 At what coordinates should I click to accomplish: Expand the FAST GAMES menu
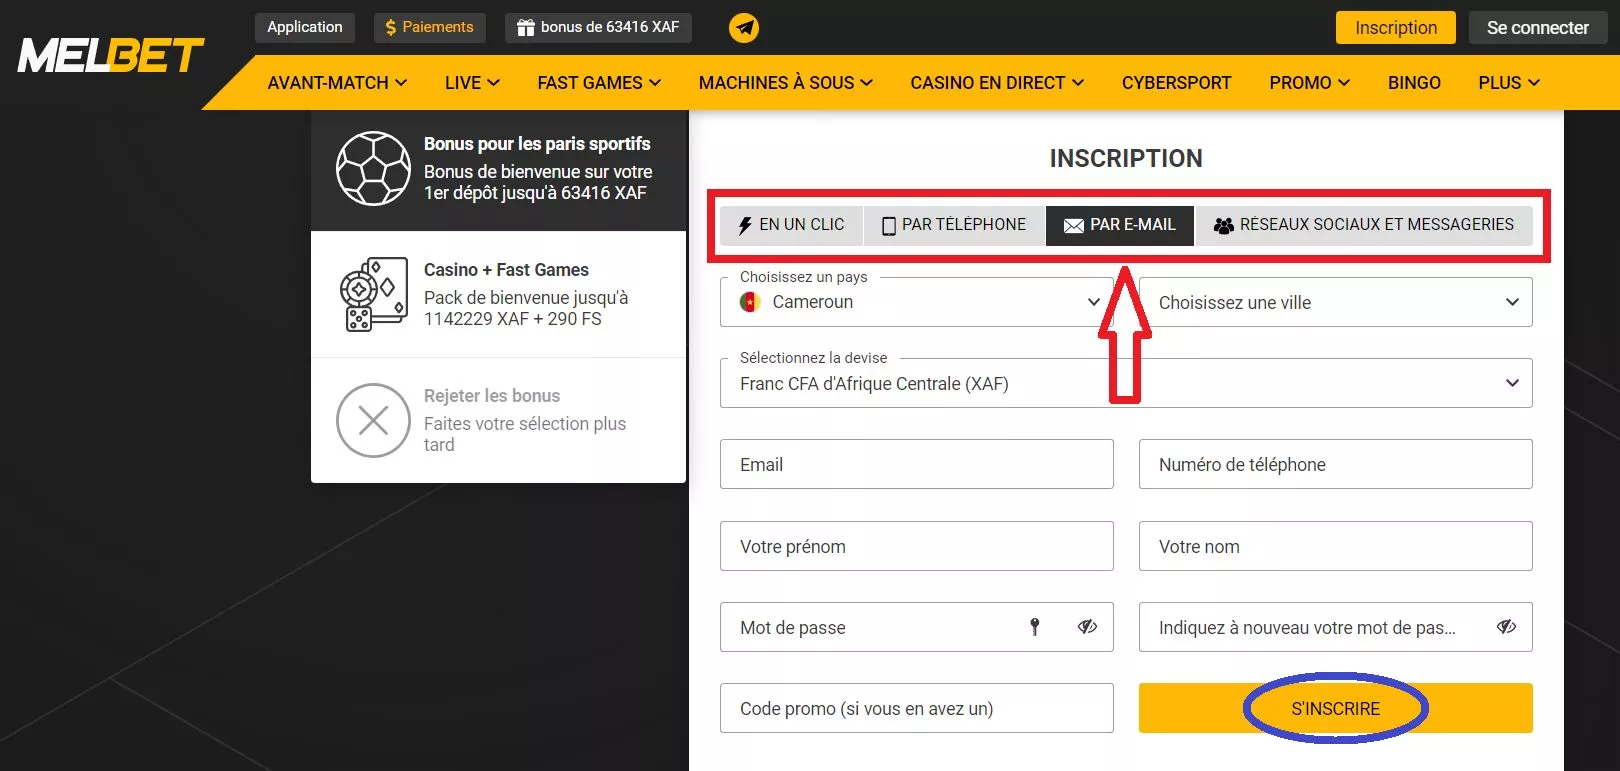tap(599, 83)
